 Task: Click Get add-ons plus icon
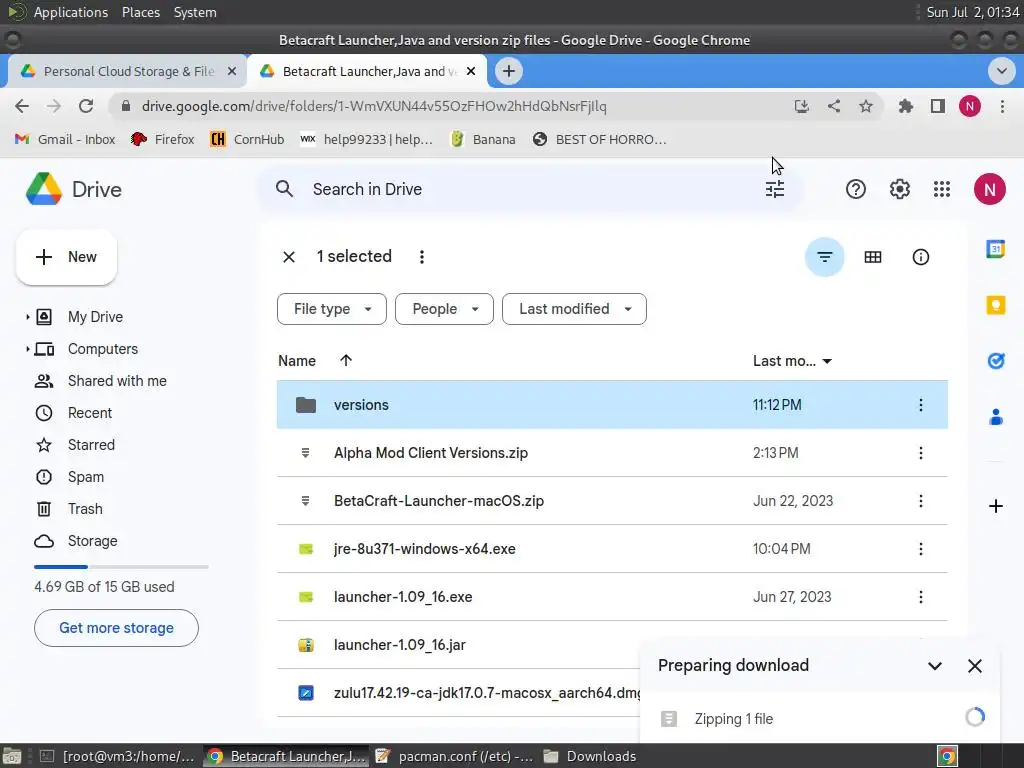995,506
